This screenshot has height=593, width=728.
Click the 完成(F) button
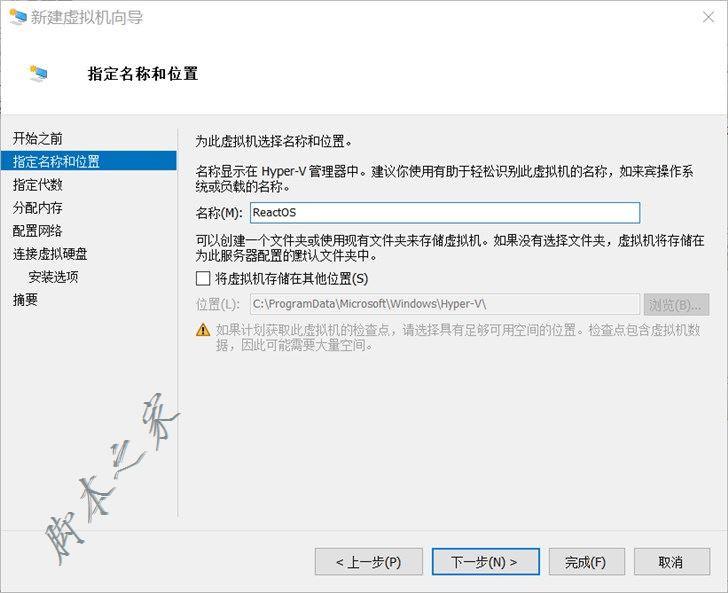point(587,562)
